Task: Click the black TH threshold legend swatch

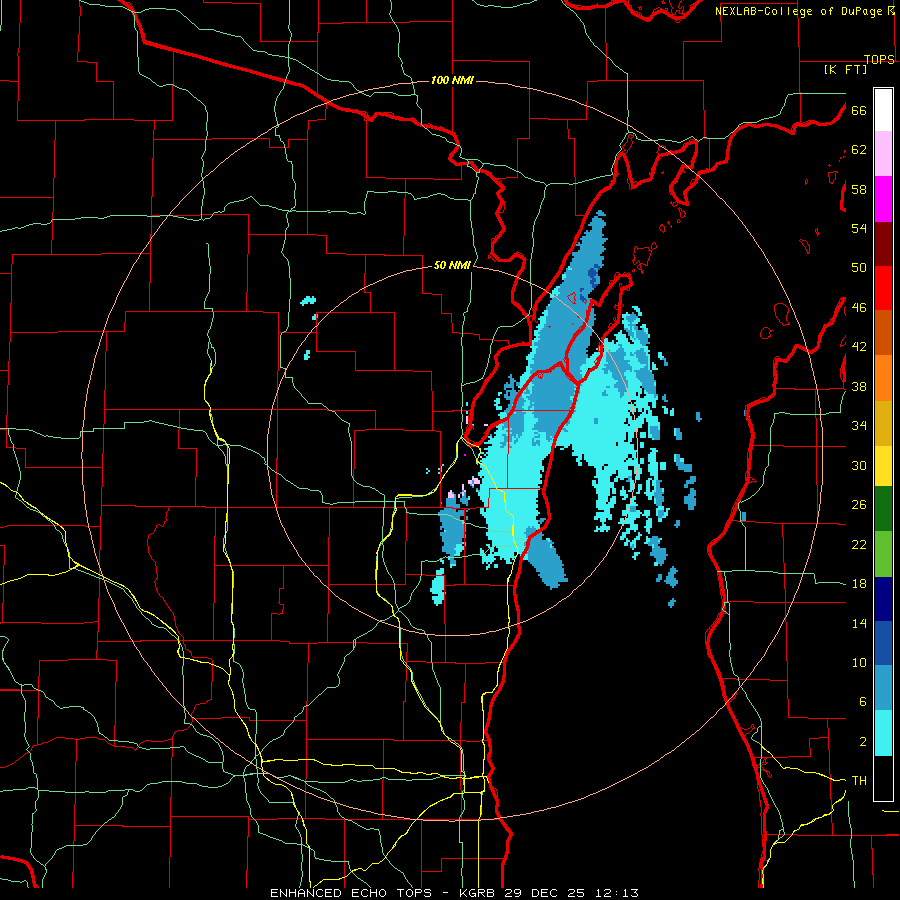Action: [x=883, y=778]
